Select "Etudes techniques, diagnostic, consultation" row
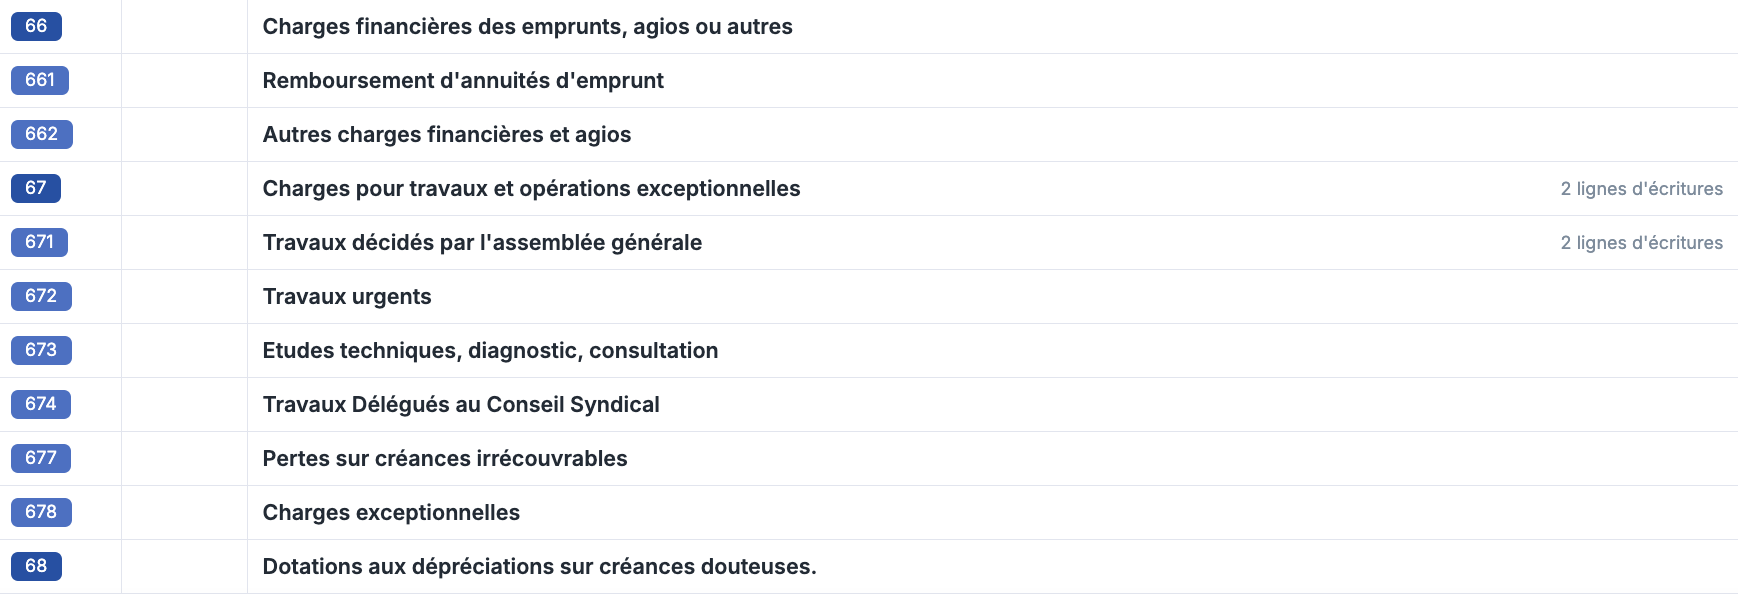 pyautogui.click(x=490, y=351)
